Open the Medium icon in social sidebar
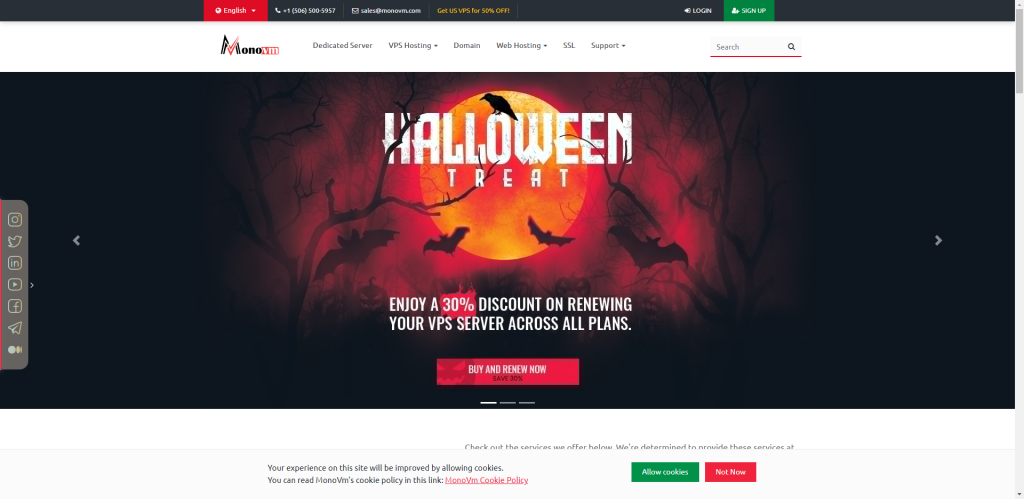The height and width of the screenshot is (499, 1024). tap(14, 350)
